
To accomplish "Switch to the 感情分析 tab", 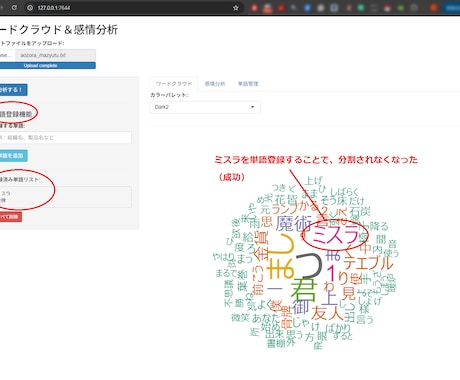I will pos(215,84).
